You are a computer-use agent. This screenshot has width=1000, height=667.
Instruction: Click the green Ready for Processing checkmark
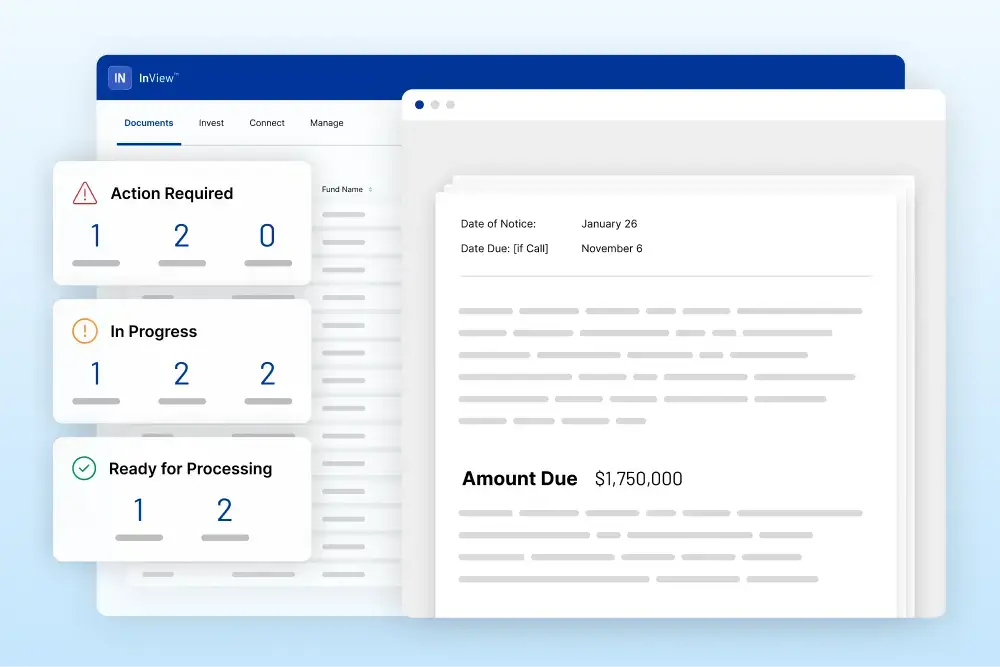pos(85,468)
